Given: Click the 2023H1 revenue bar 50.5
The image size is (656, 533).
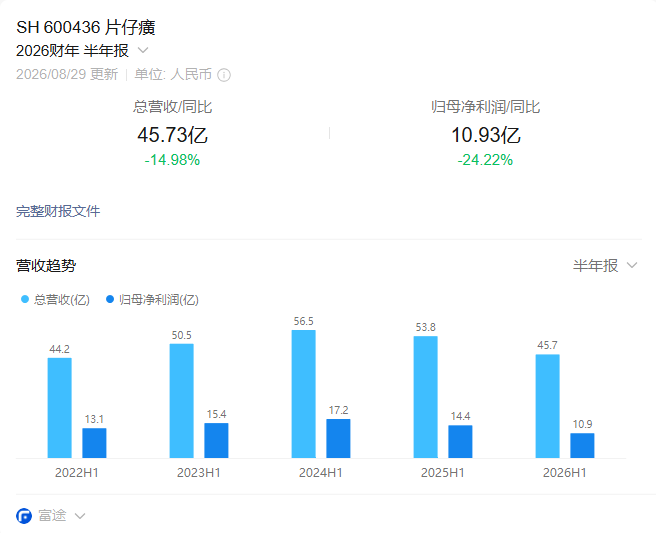Looking at the screenshot, I should point(182,401).
